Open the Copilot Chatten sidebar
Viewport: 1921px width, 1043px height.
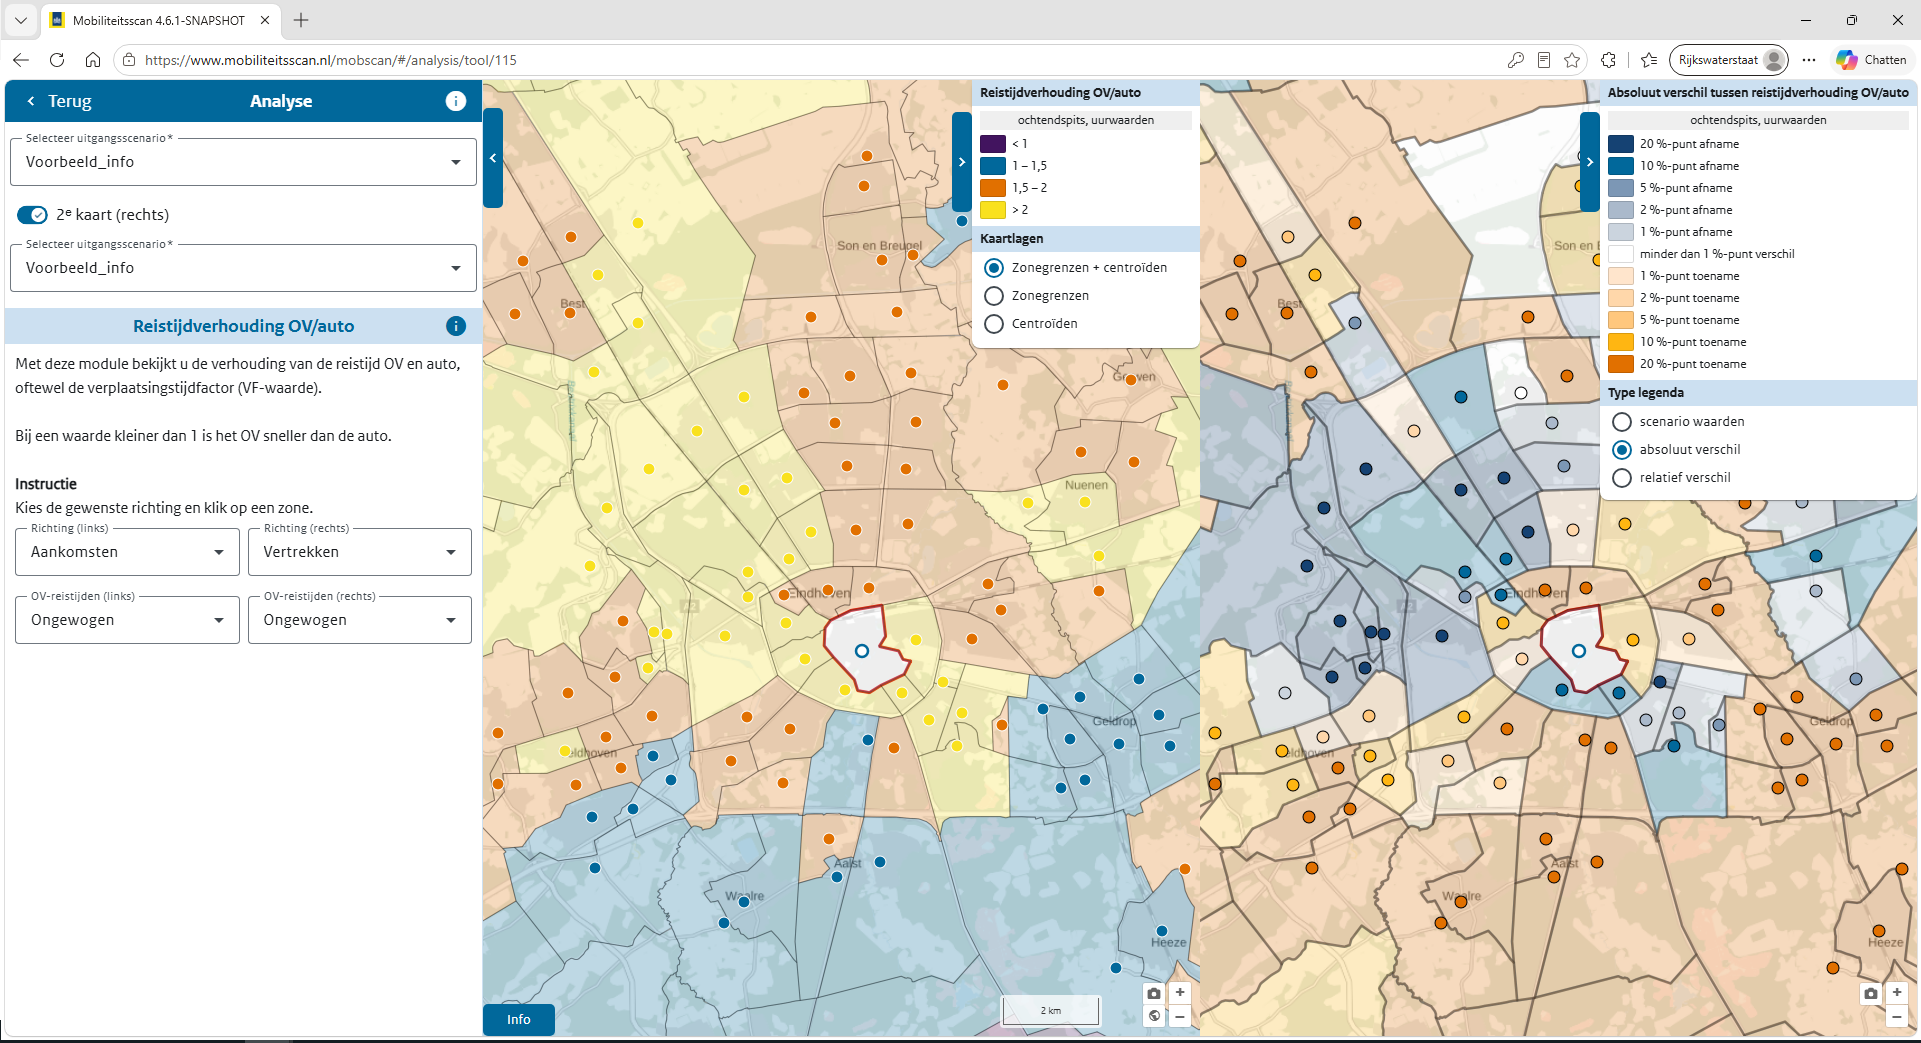click(1872, 60)
